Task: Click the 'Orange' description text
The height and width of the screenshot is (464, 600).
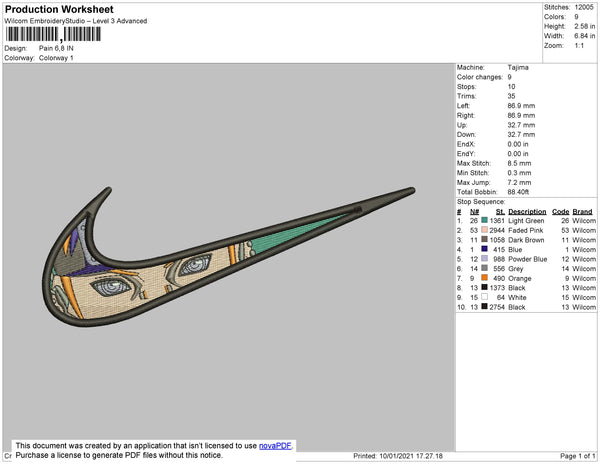Action: tap(520, 278)
